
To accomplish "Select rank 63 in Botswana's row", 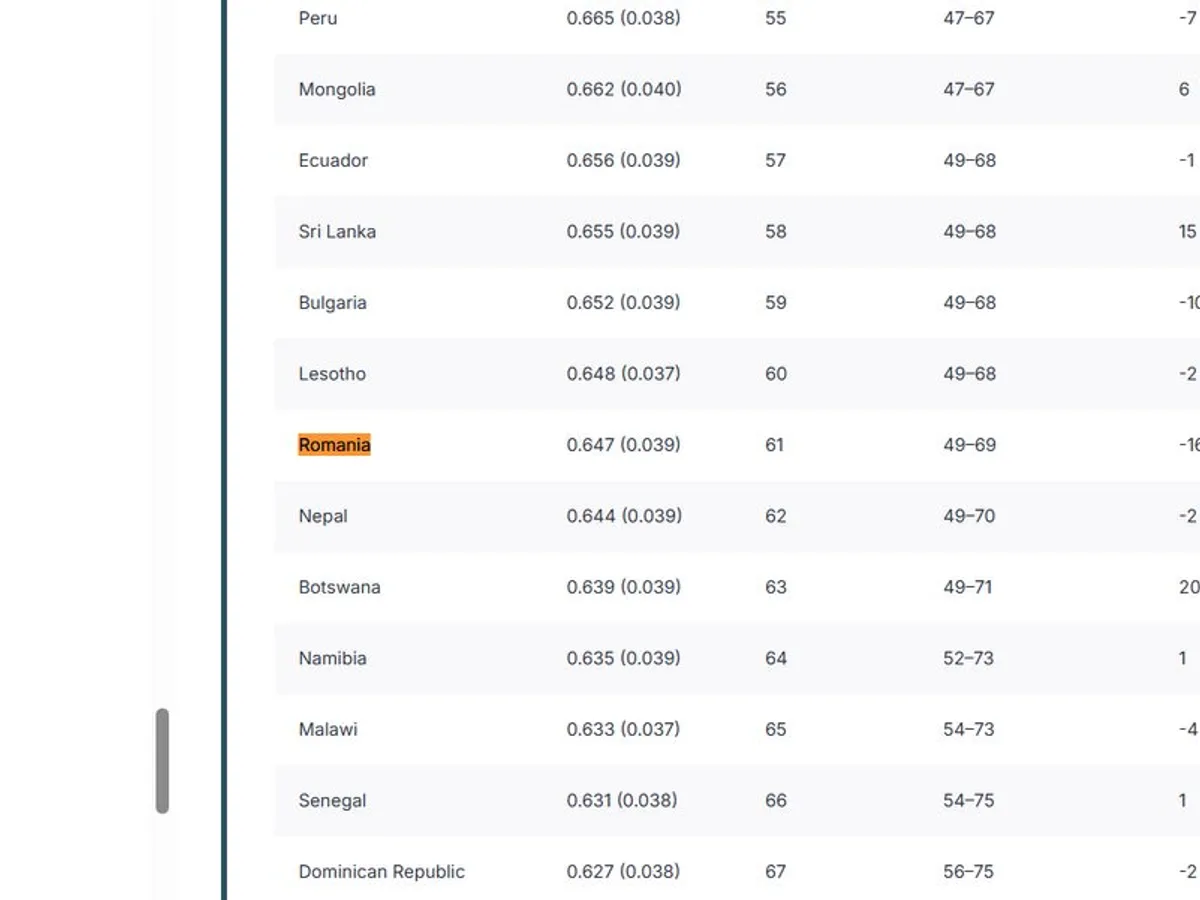I will click(x=776, y=587).
